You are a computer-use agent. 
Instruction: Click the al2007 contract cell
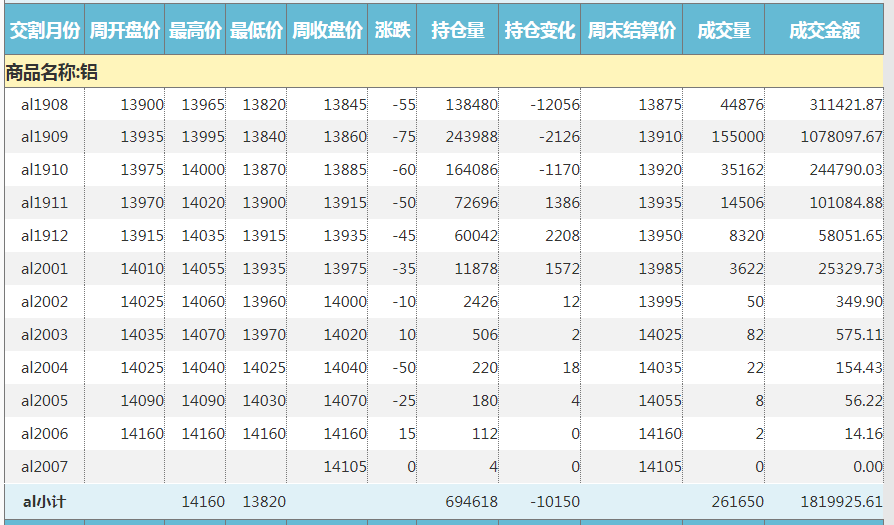(x=45, y=467)
